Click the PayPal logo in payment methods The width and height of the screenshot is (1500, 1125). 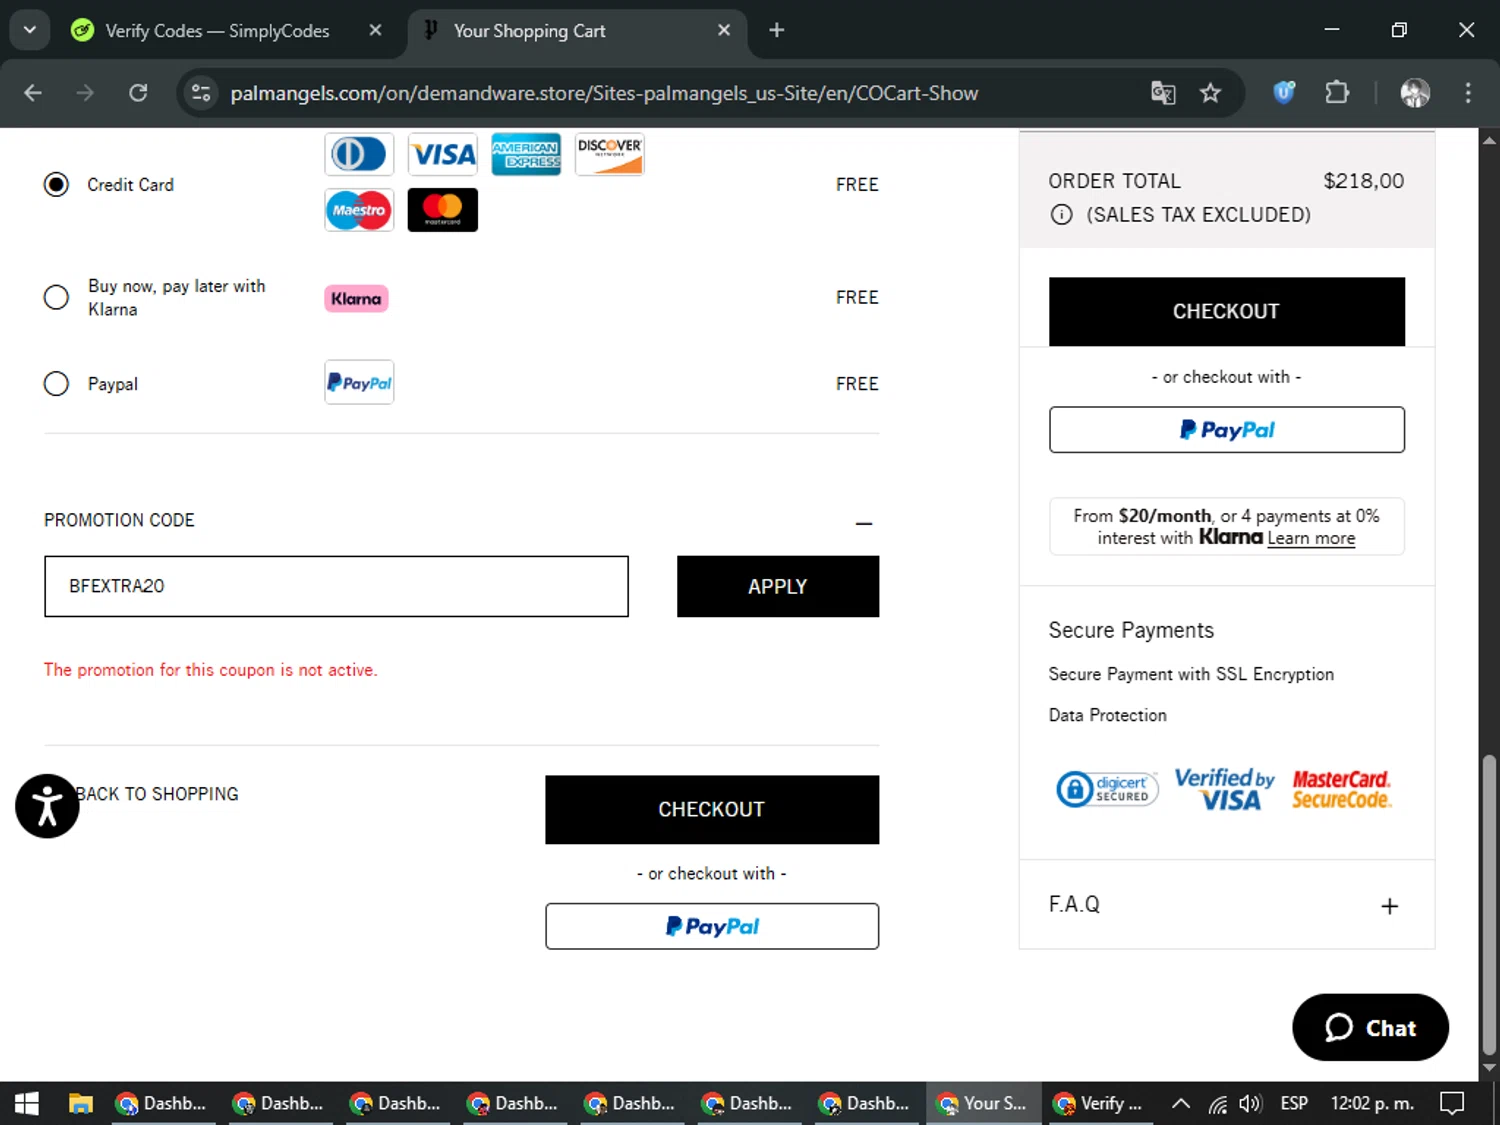click(359, 382)
